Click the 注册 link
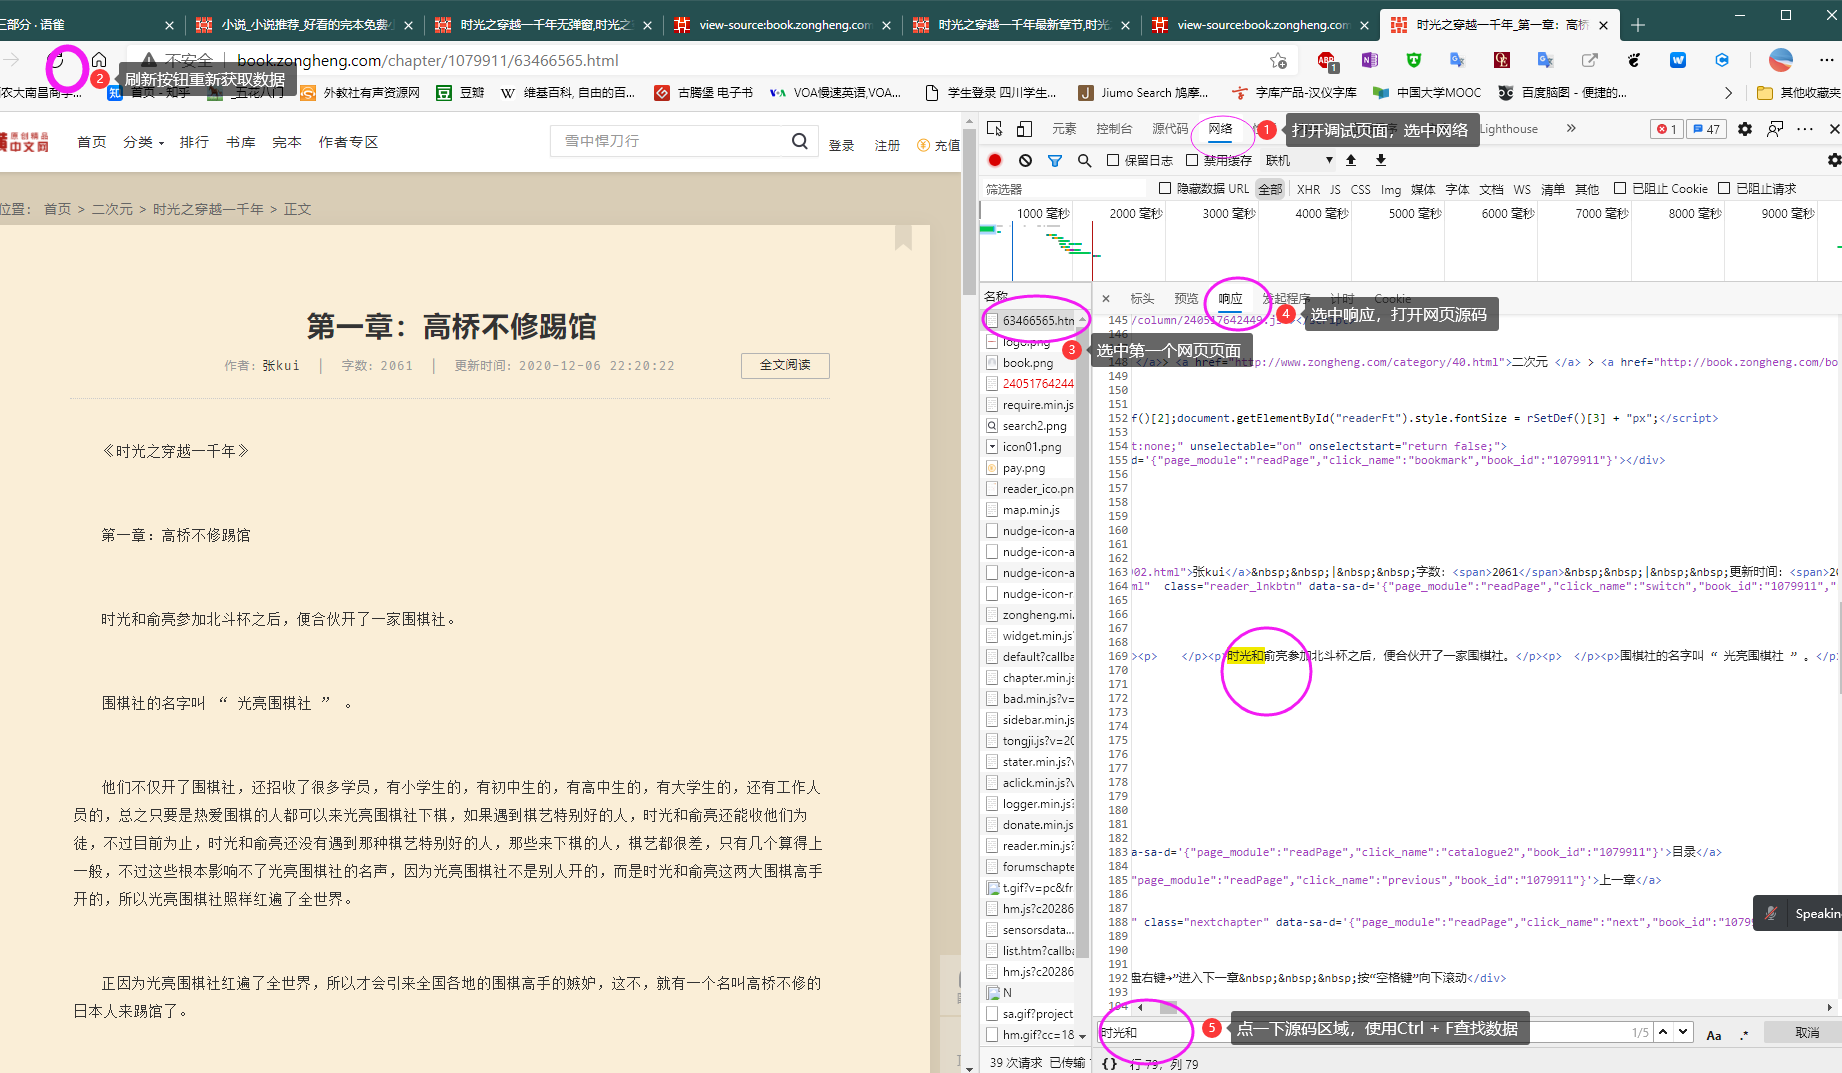Screen dimensions: 1842x1073 click(887, 146)
